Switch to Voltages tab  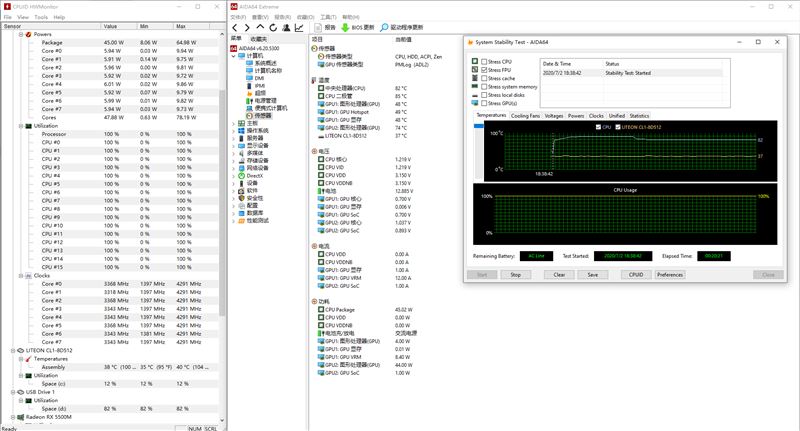(554, 116)
